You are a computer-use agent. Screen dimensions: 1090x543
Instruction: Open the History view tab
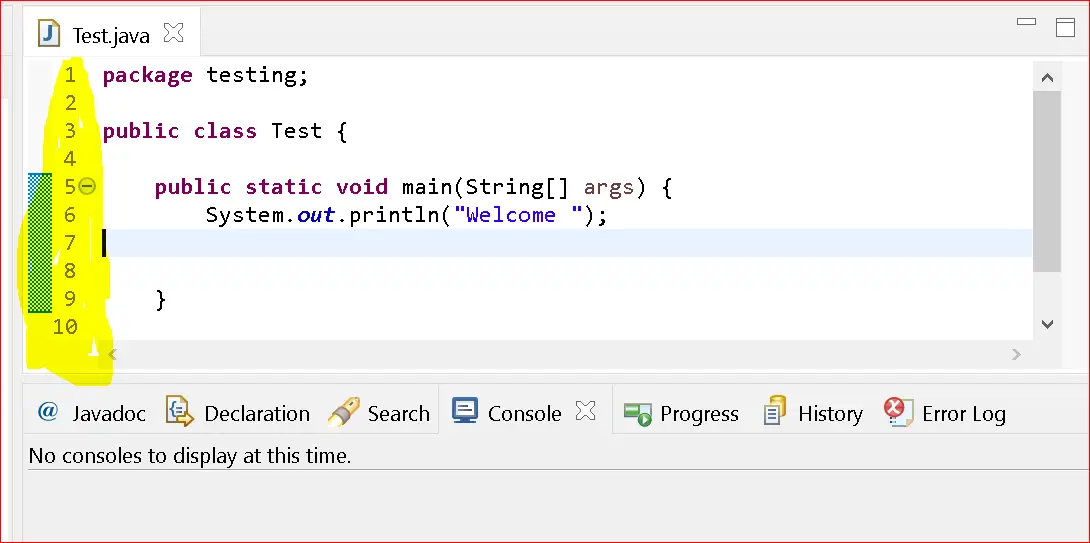(813, 413)
